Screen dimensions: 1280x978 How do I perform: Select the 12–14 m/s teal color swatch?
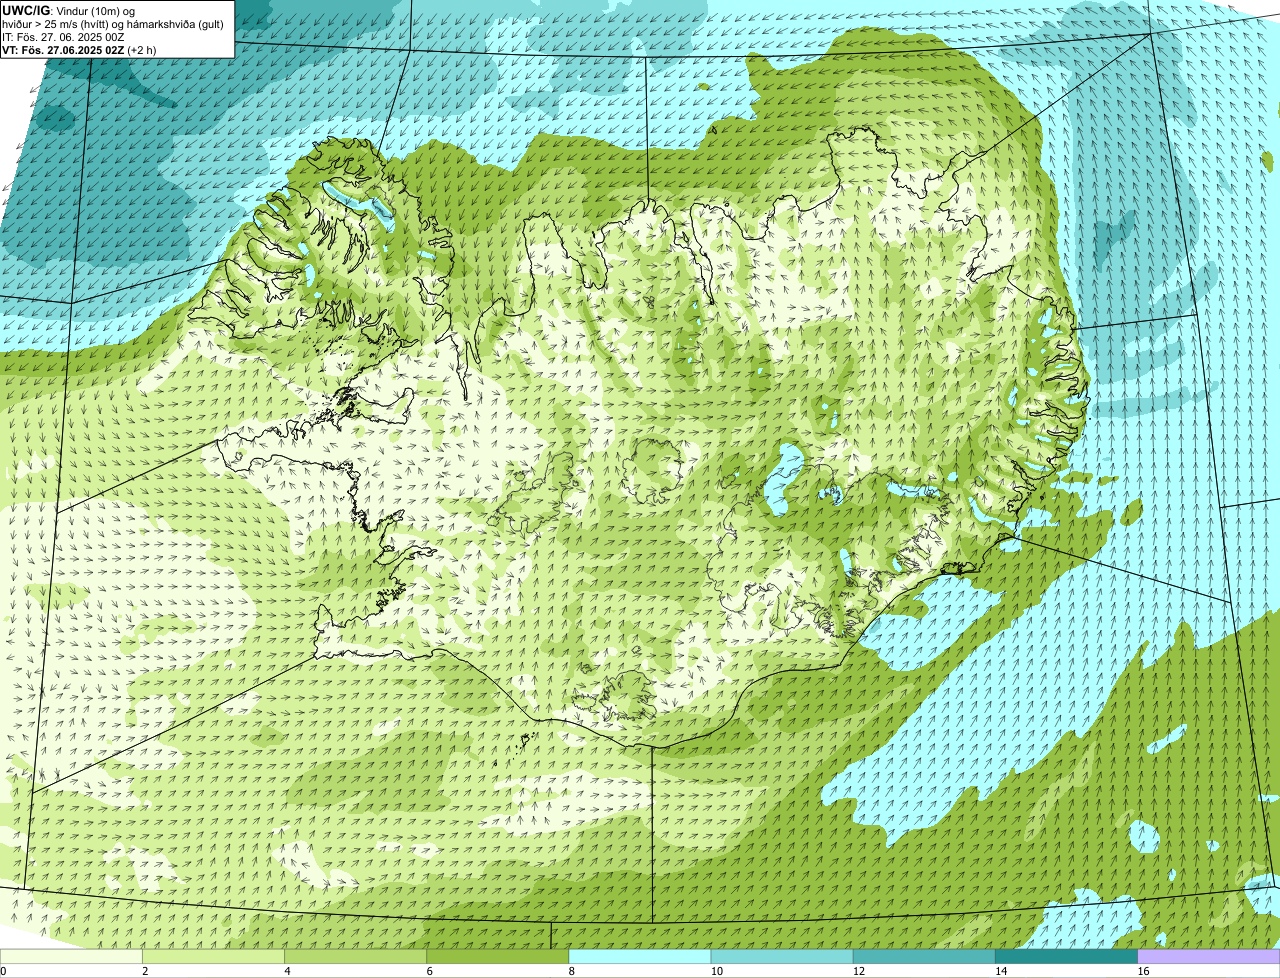click(925, 956)
